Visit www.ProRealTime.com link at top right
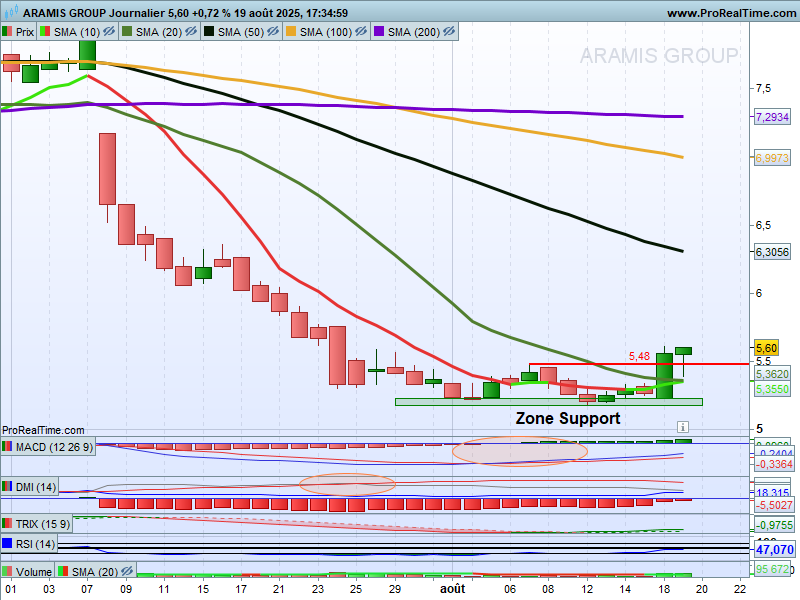The height and width of the screenshot is (600, 800). (x=731, y=13)
